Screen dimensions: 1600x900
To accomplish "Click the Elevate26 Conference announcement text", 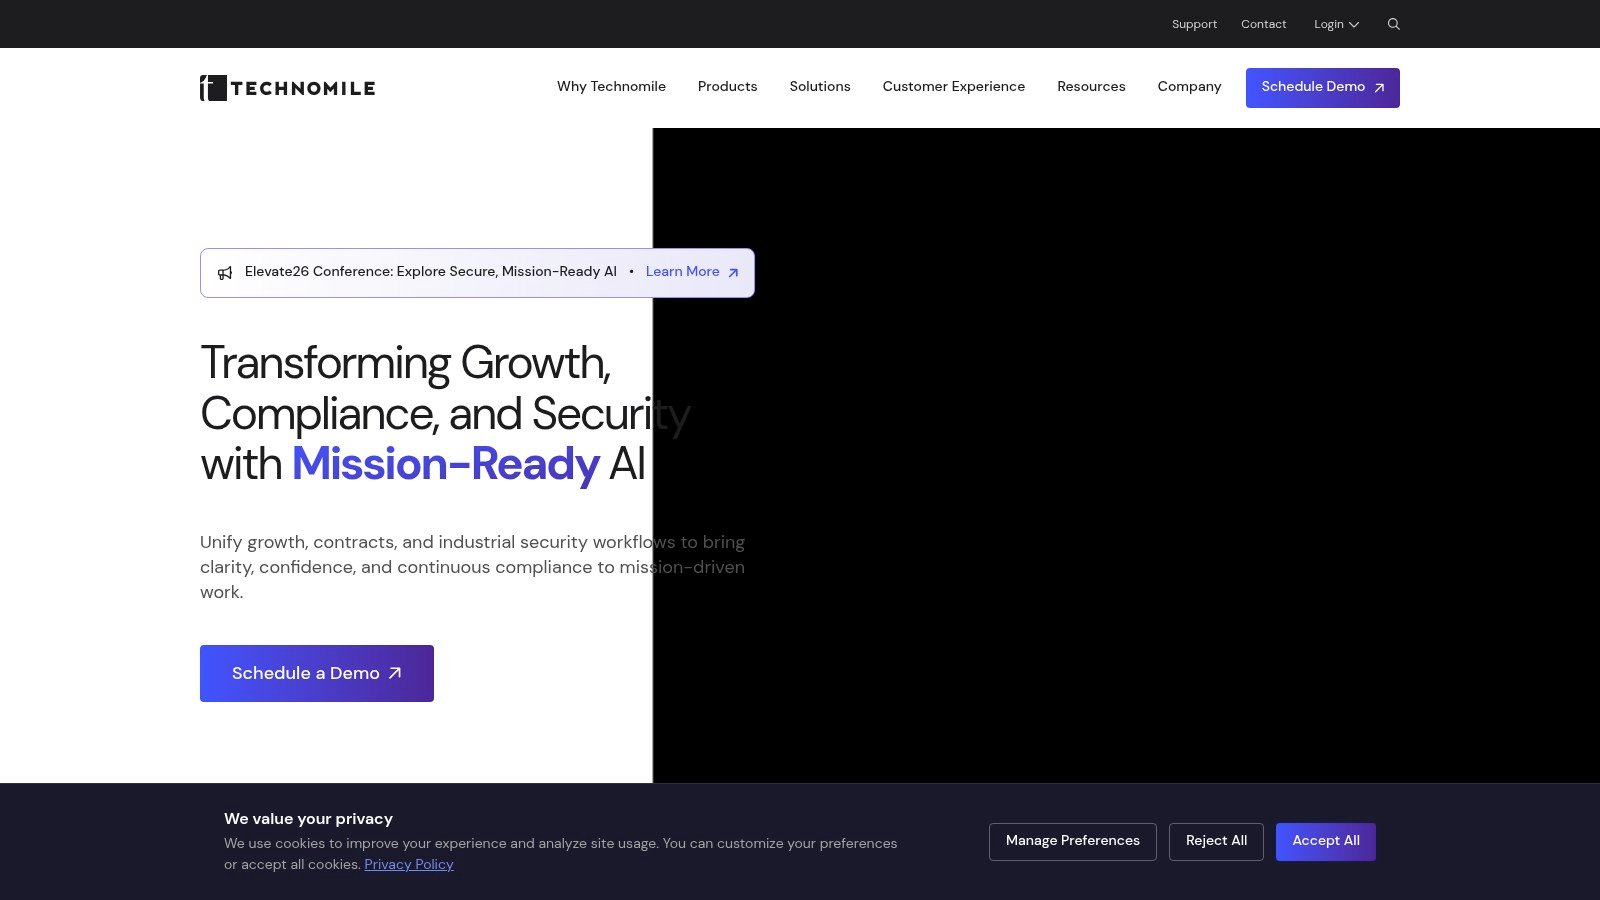I will 431,272.
